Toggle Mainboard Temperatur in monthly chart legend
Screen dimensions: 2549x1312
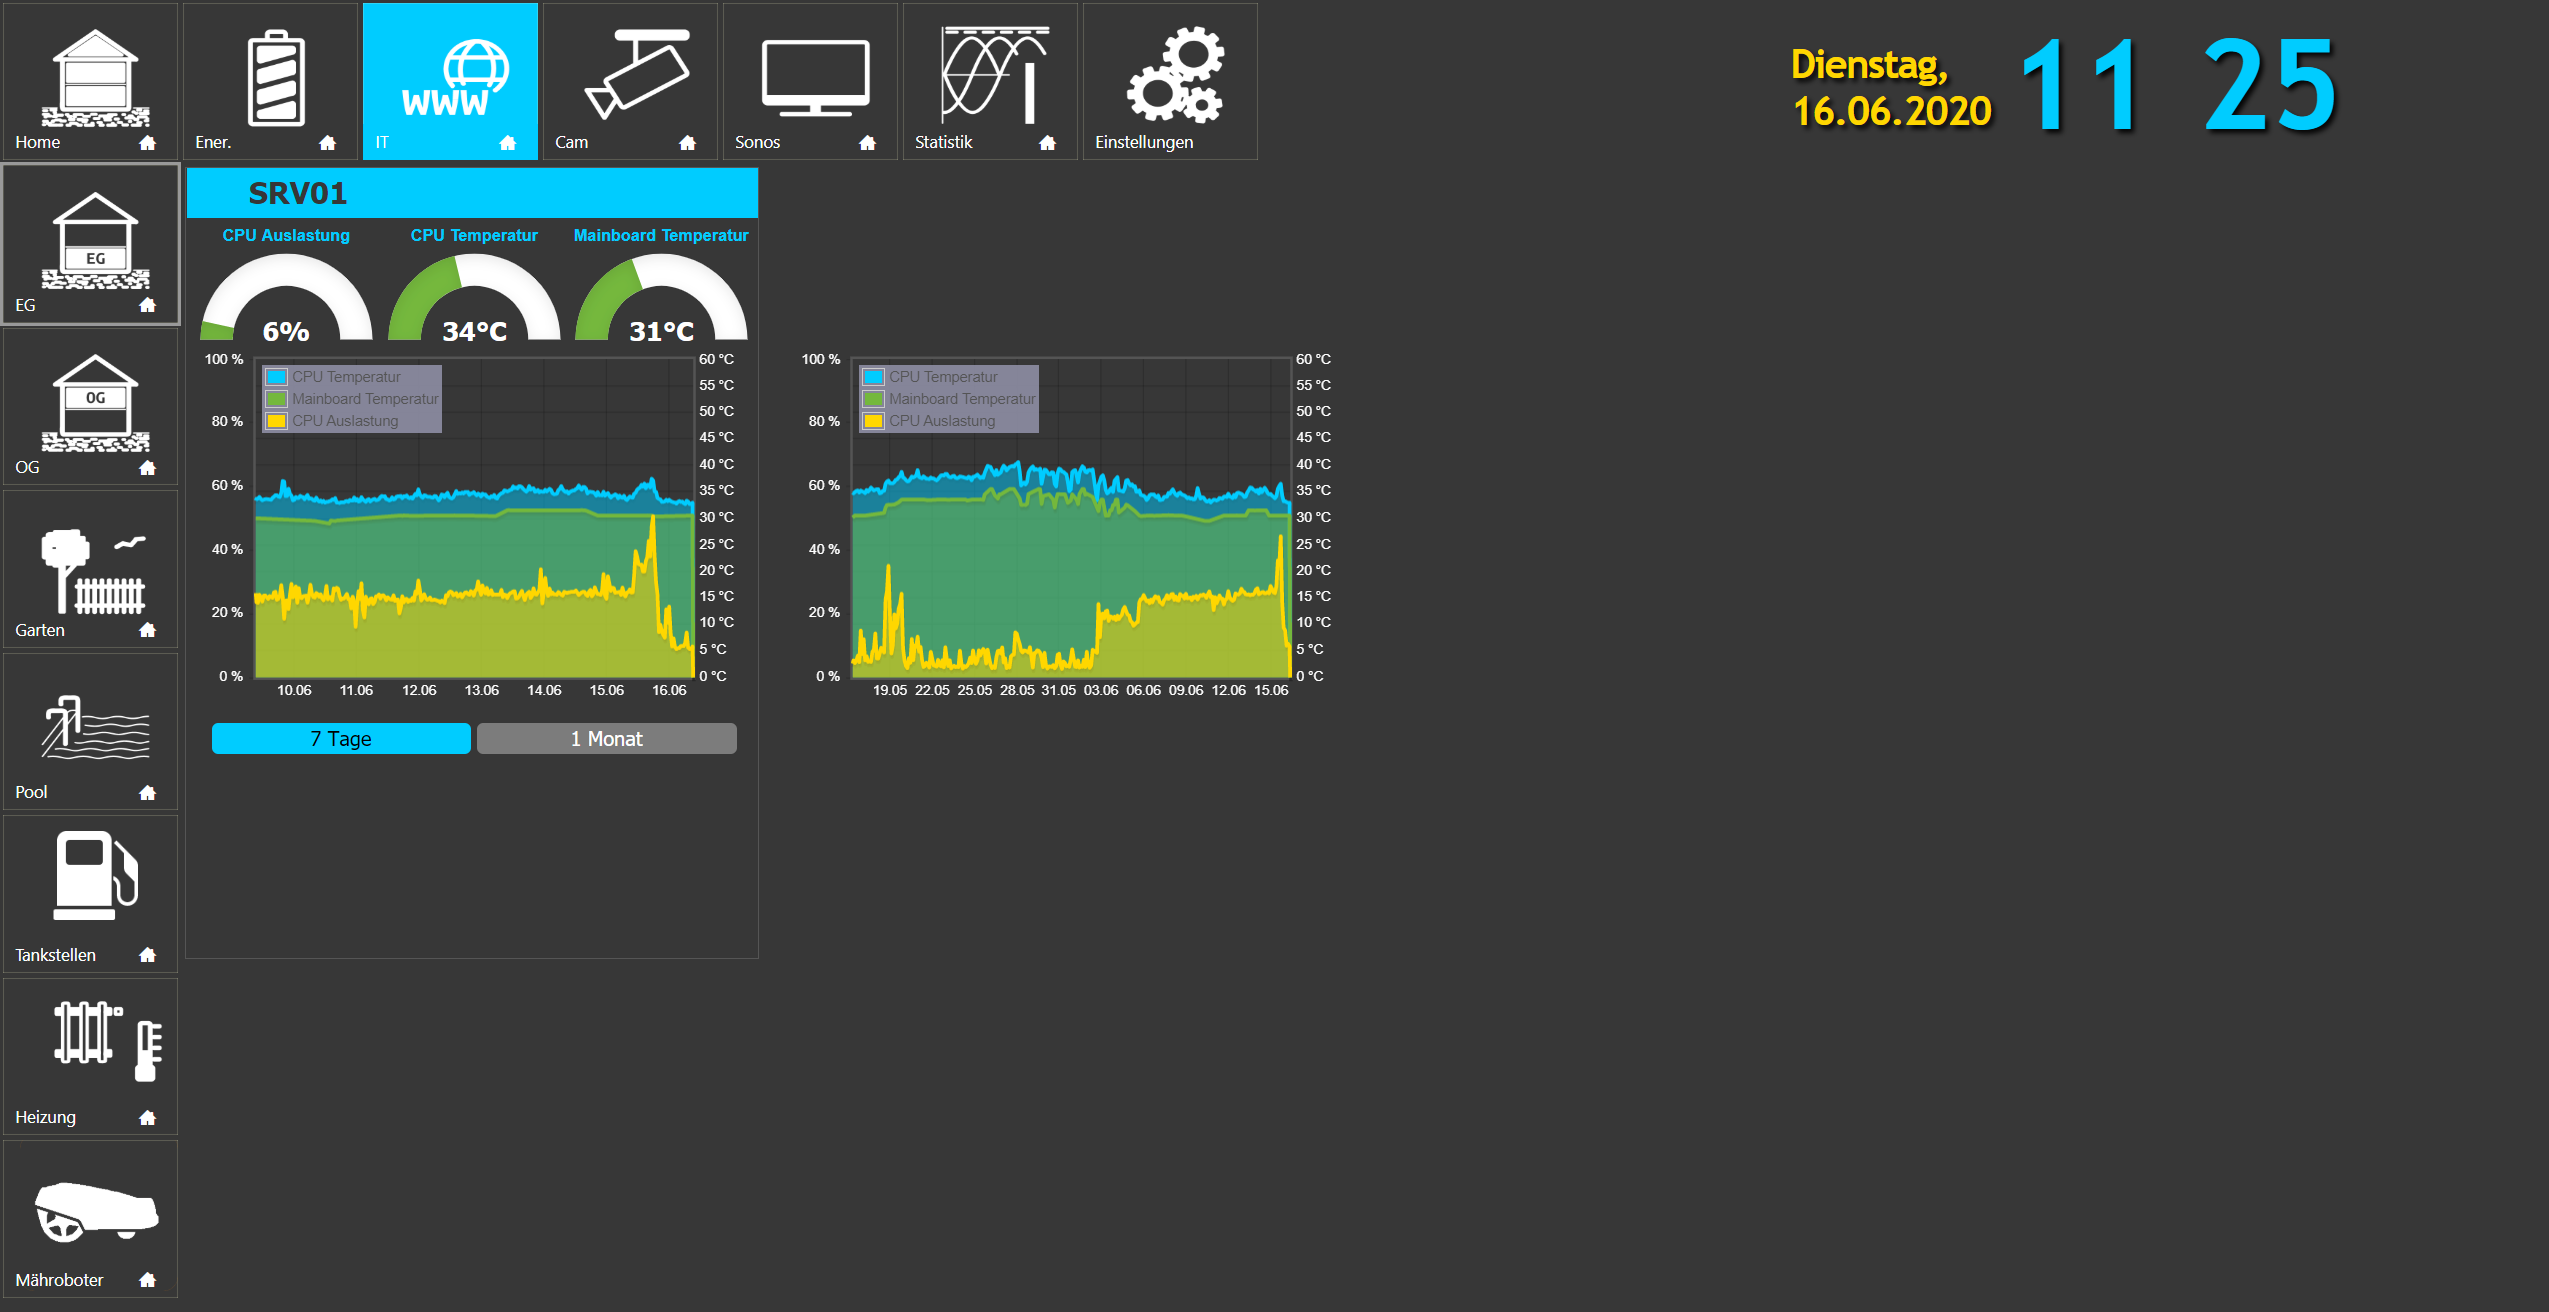[961, 399]
